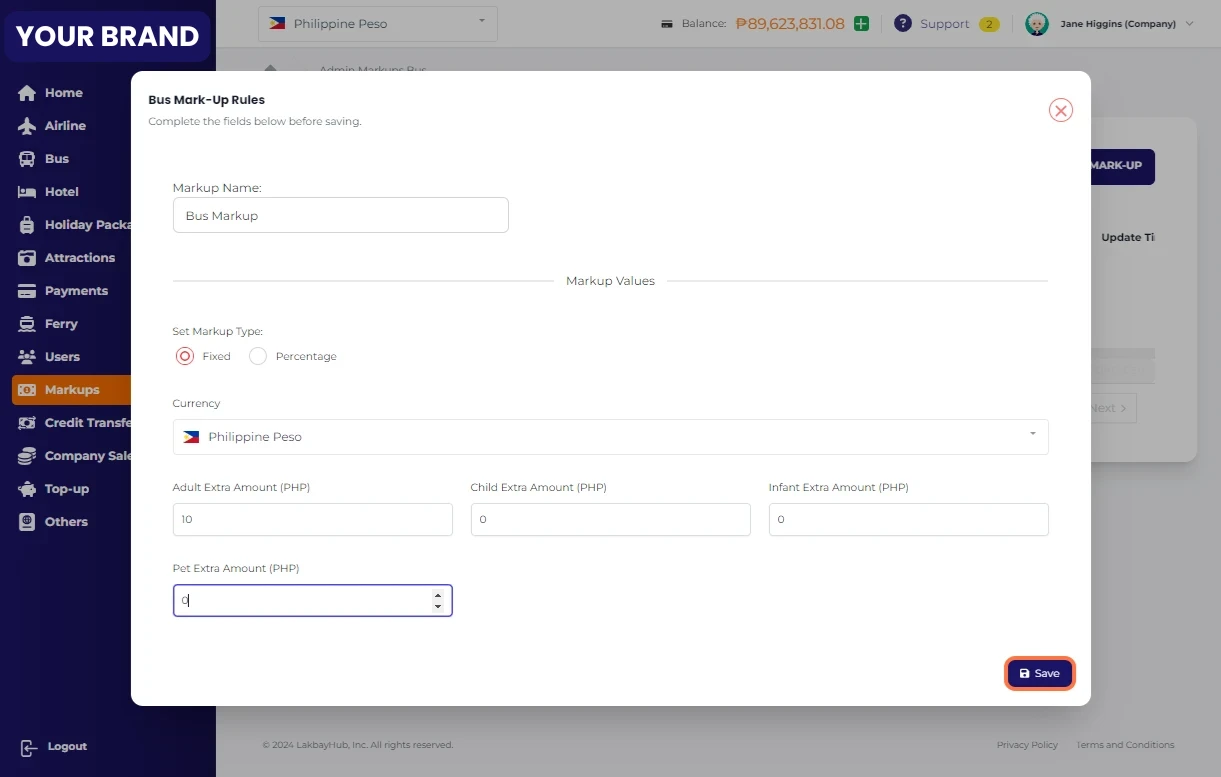1221x777 pixels.
Task: Click the Home icon in sidebar
Action: [27, 93]
